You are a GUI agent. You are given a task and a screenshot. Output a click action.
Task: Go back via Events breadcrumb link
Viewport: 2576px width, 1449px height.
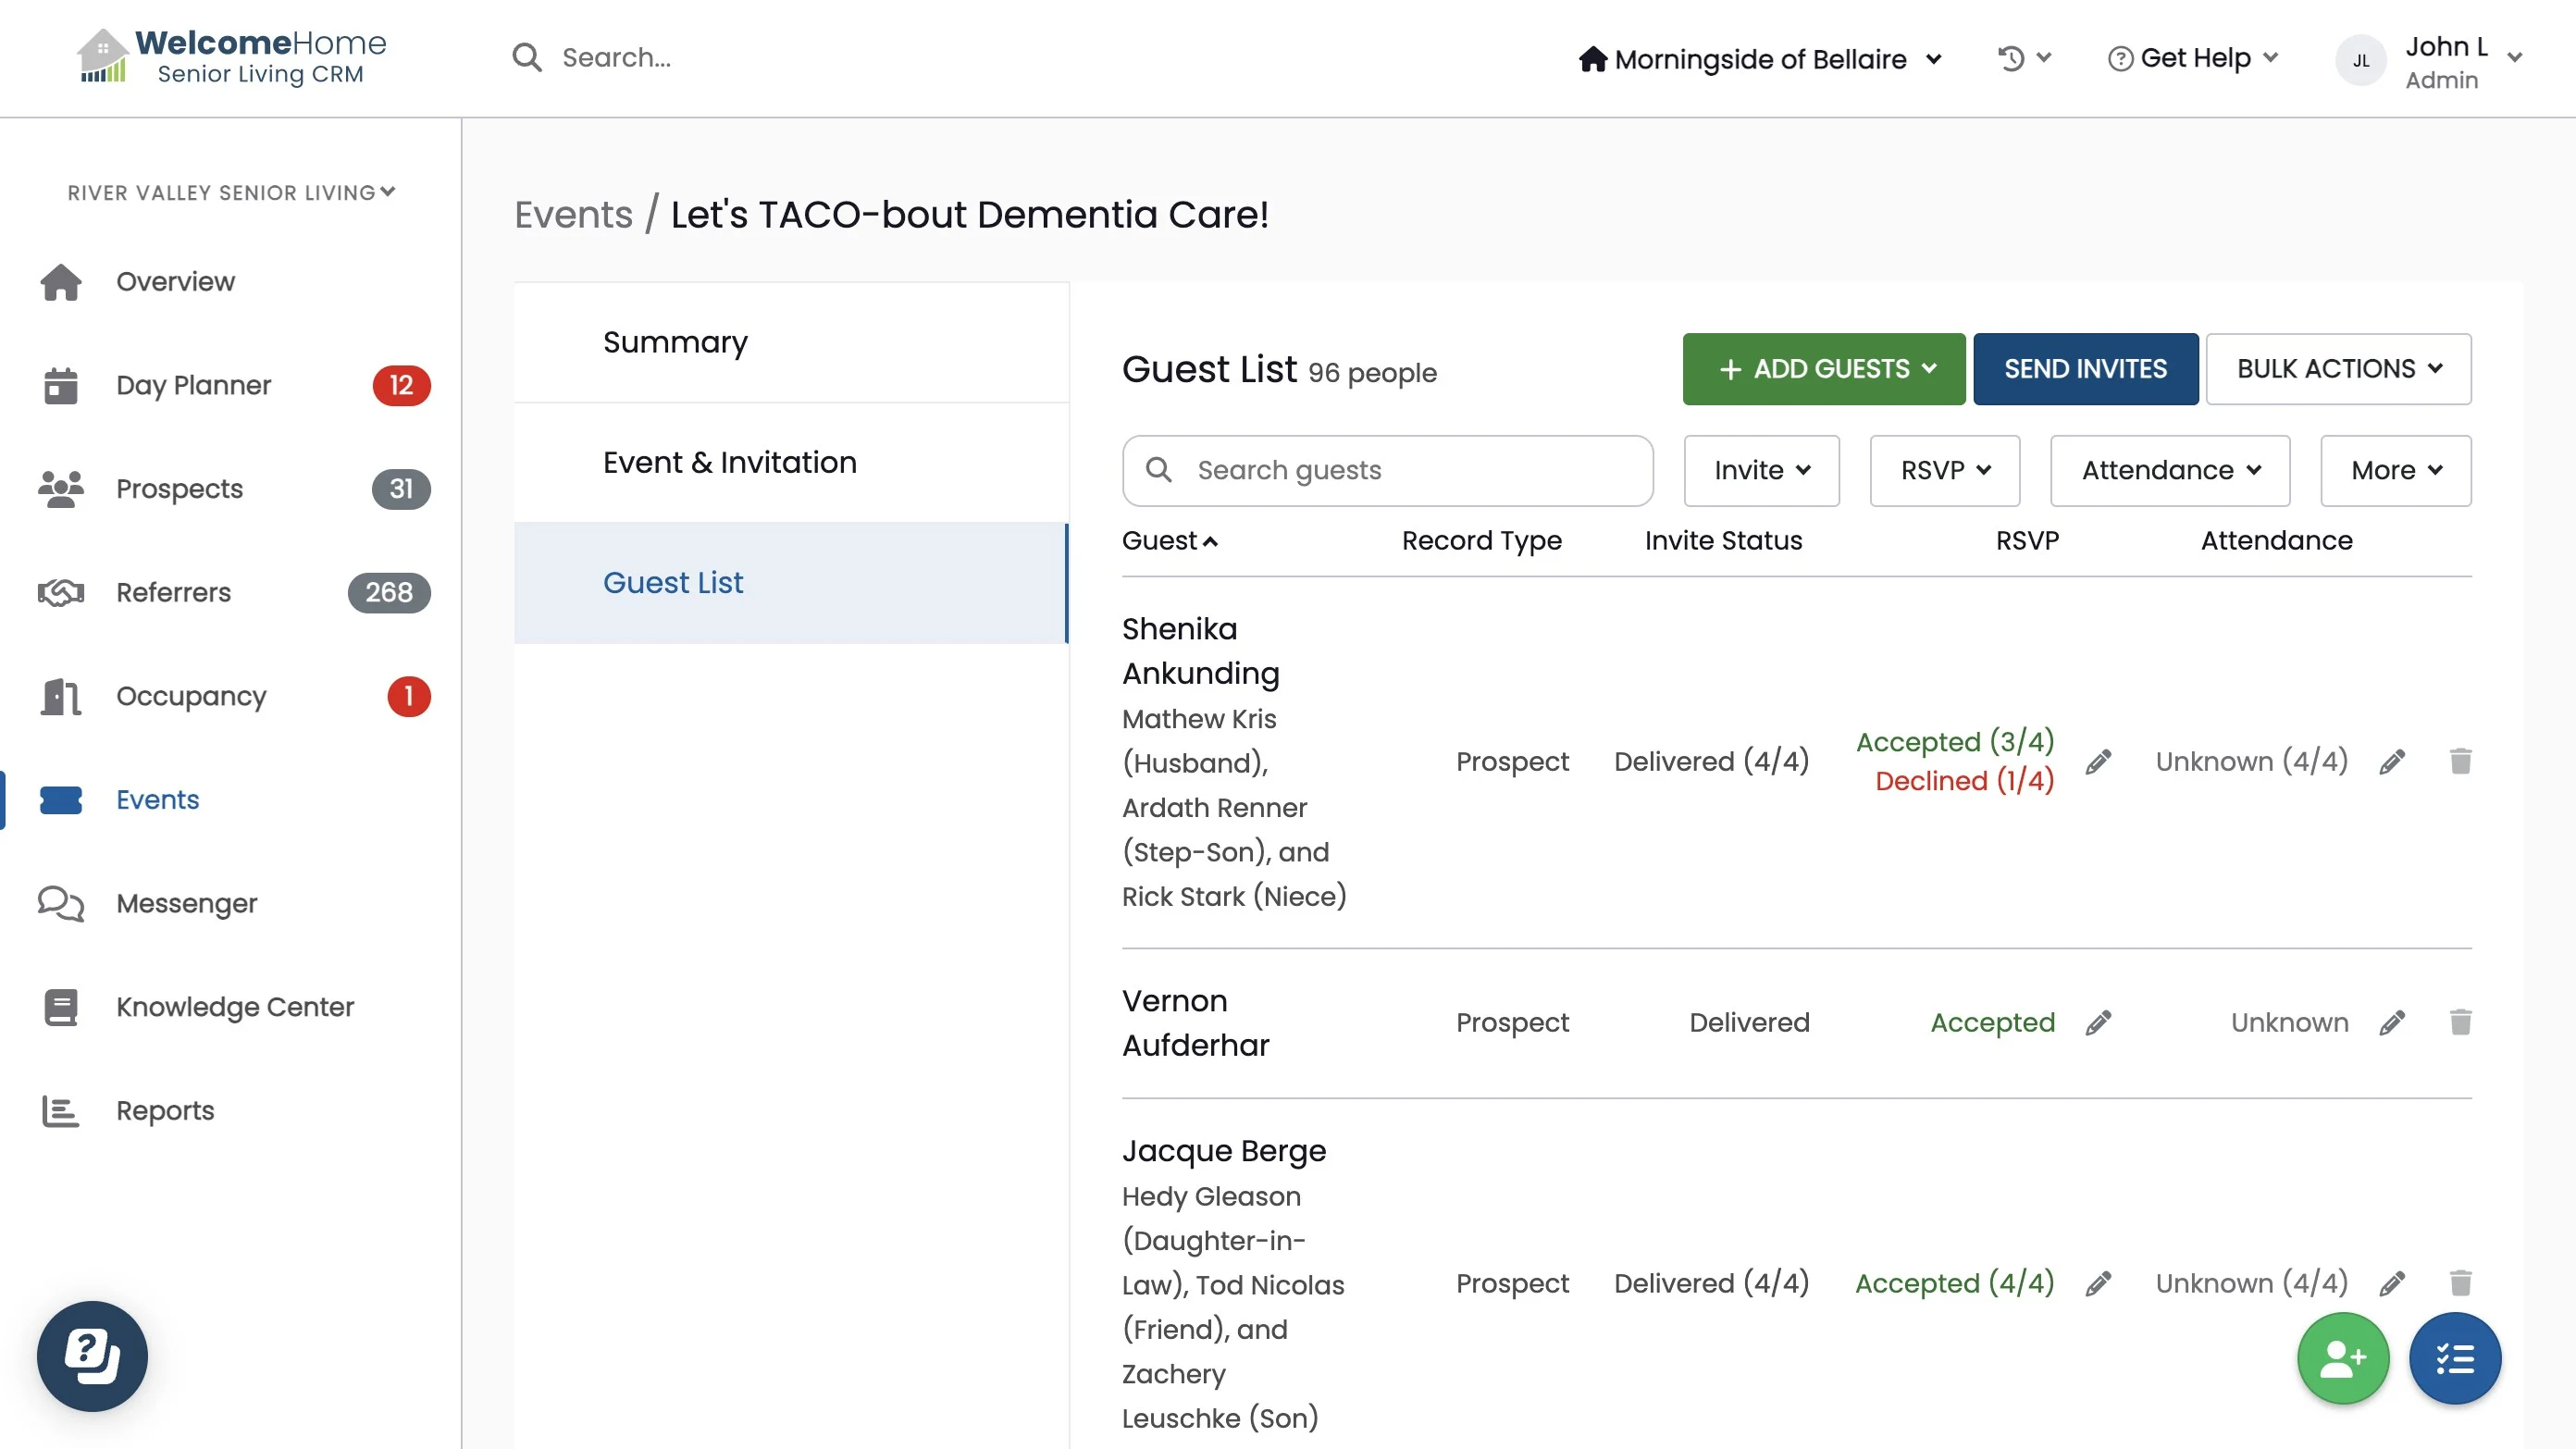(x=573, y=214)
